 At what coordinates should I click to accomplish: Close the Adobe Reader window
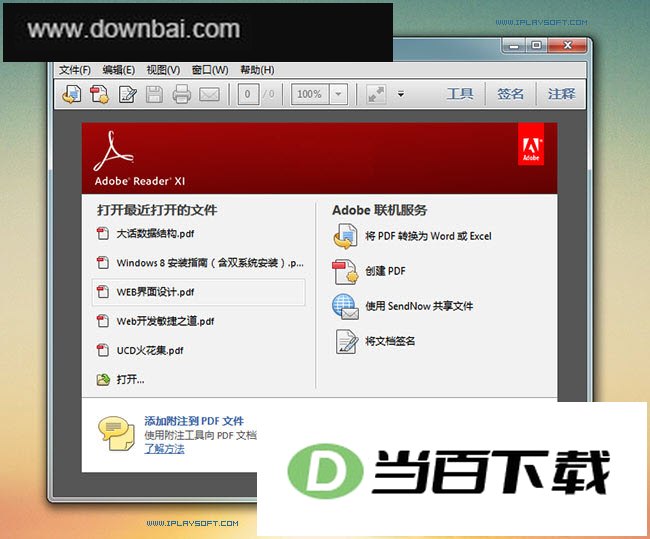[568, 45]
